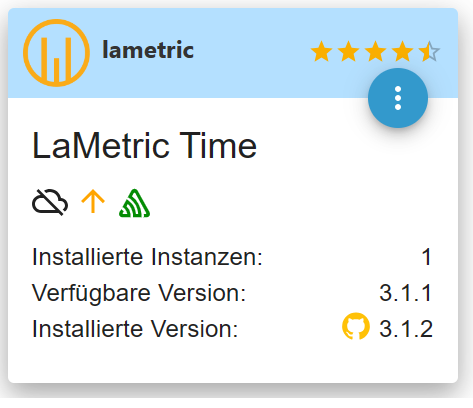This screenshot has width=473, height=408.
Task: Click the Installierte Version label
Action: 135,329
